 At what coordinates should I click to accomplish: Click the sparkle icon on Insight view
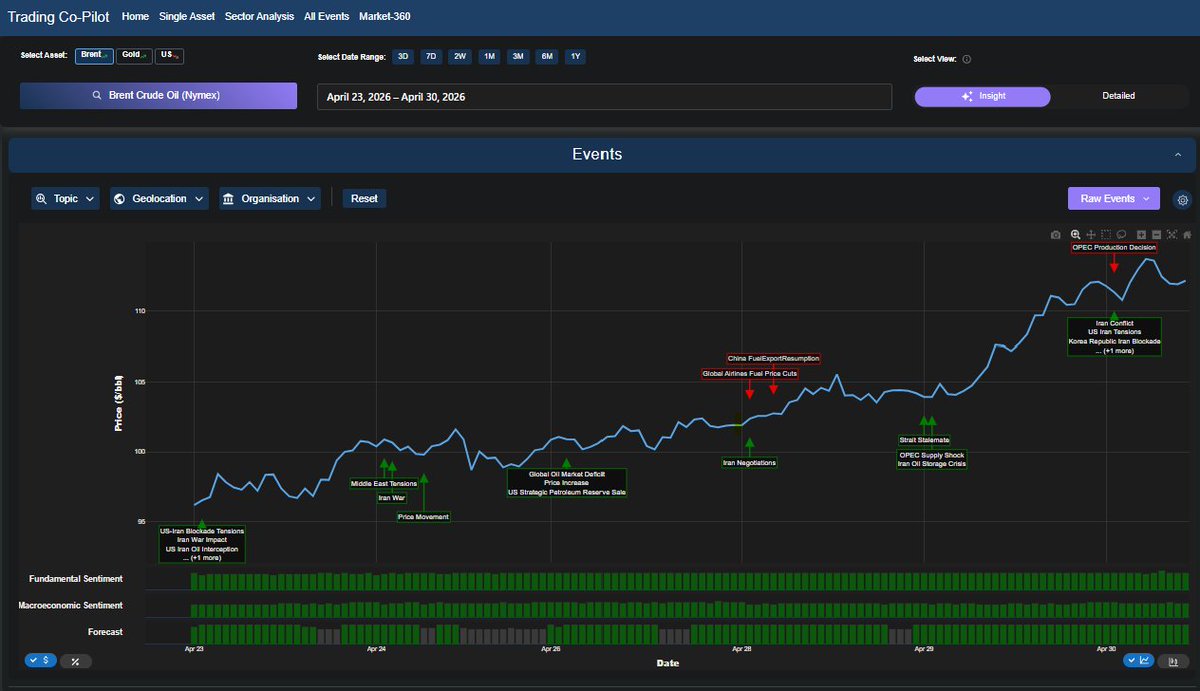pyautogui.click(x=966, y=97)
